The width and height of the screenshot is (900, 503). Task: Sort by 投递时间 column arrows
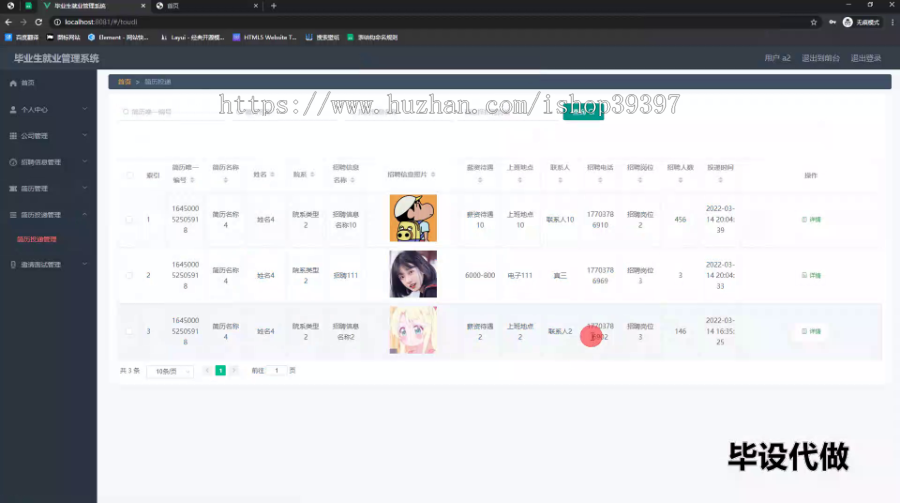[720, 180]
